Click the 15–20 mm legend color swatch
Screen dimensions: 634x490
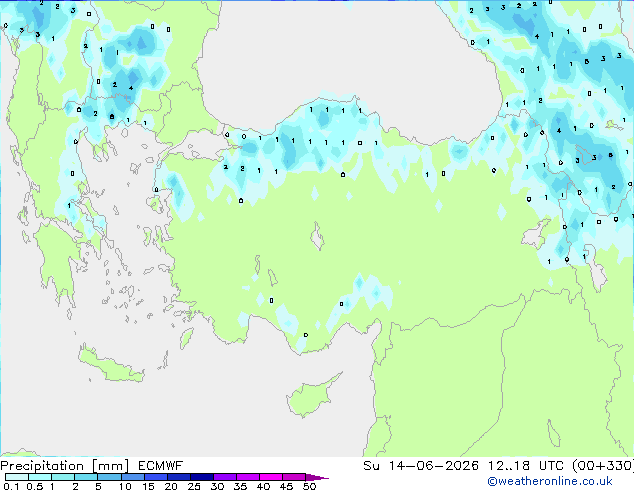155,477
